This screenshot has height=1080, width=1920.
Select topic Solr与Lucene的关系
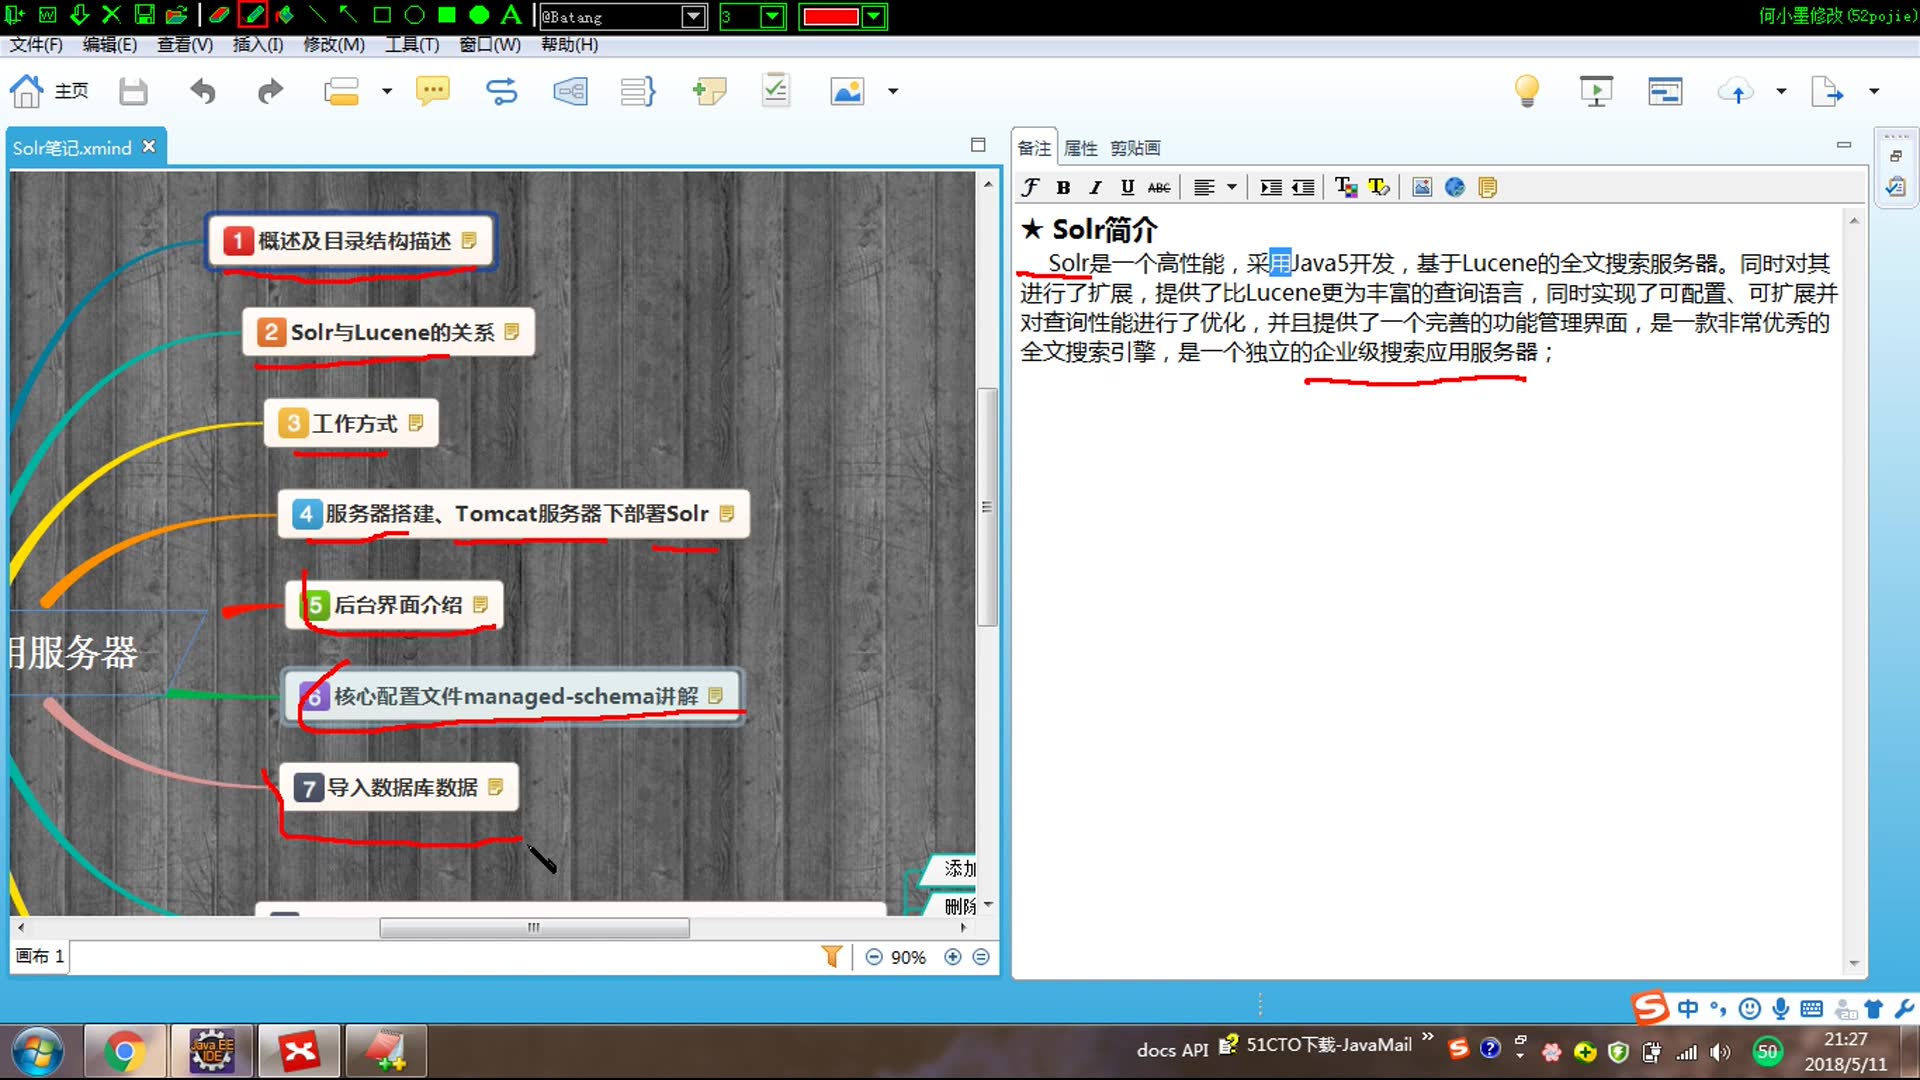pos(389,332)
